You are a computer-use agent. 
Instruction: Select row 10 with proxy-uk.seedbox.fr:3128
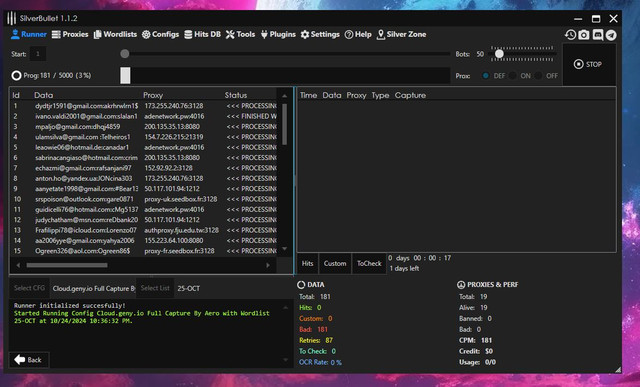[x=144, y=199]
